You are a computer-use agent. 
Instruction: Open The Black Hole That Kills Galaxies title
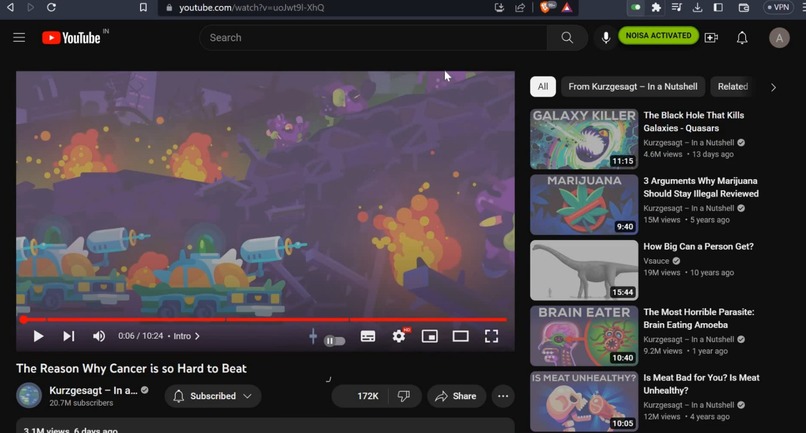[x=693, y=121]
